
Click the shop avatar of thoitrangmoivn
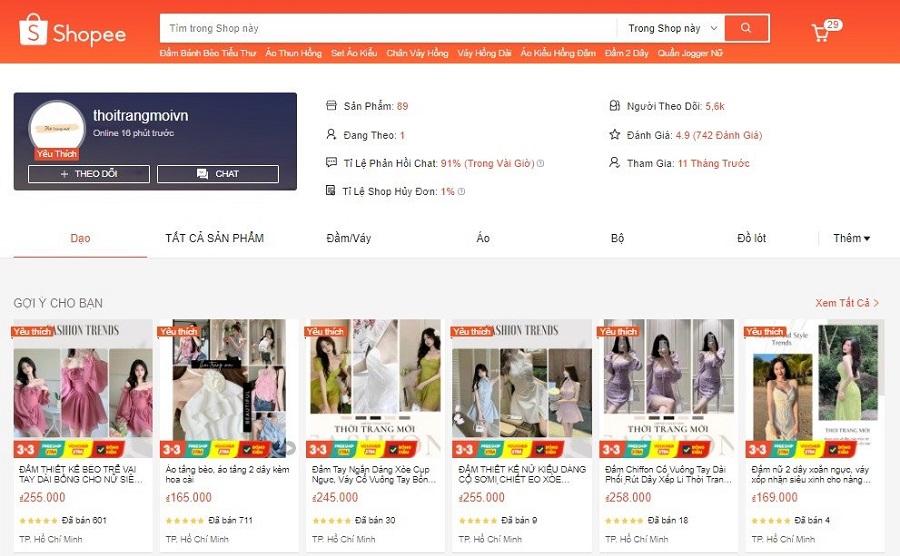pyautogui.click(x=57, y=128)
